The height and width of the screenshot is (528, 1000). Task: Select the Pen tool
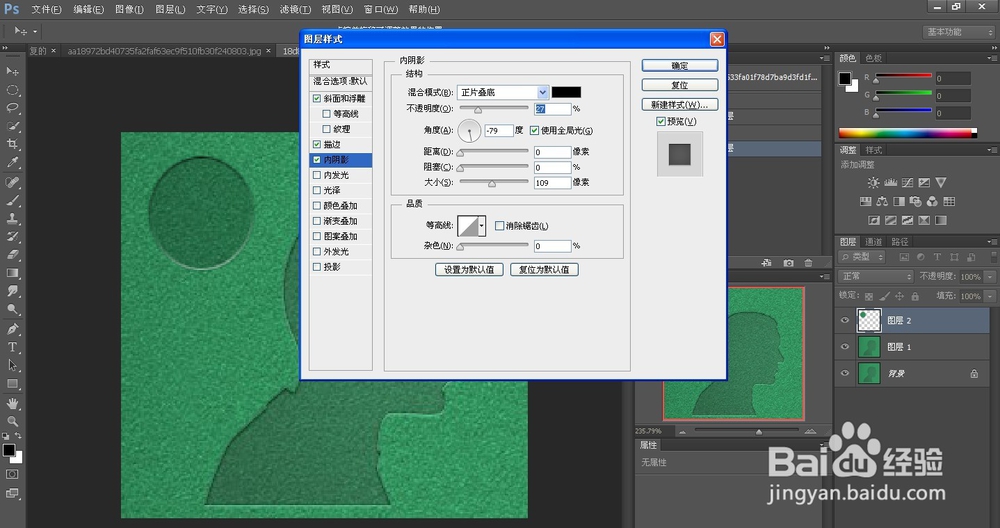(x=12, y=329)
